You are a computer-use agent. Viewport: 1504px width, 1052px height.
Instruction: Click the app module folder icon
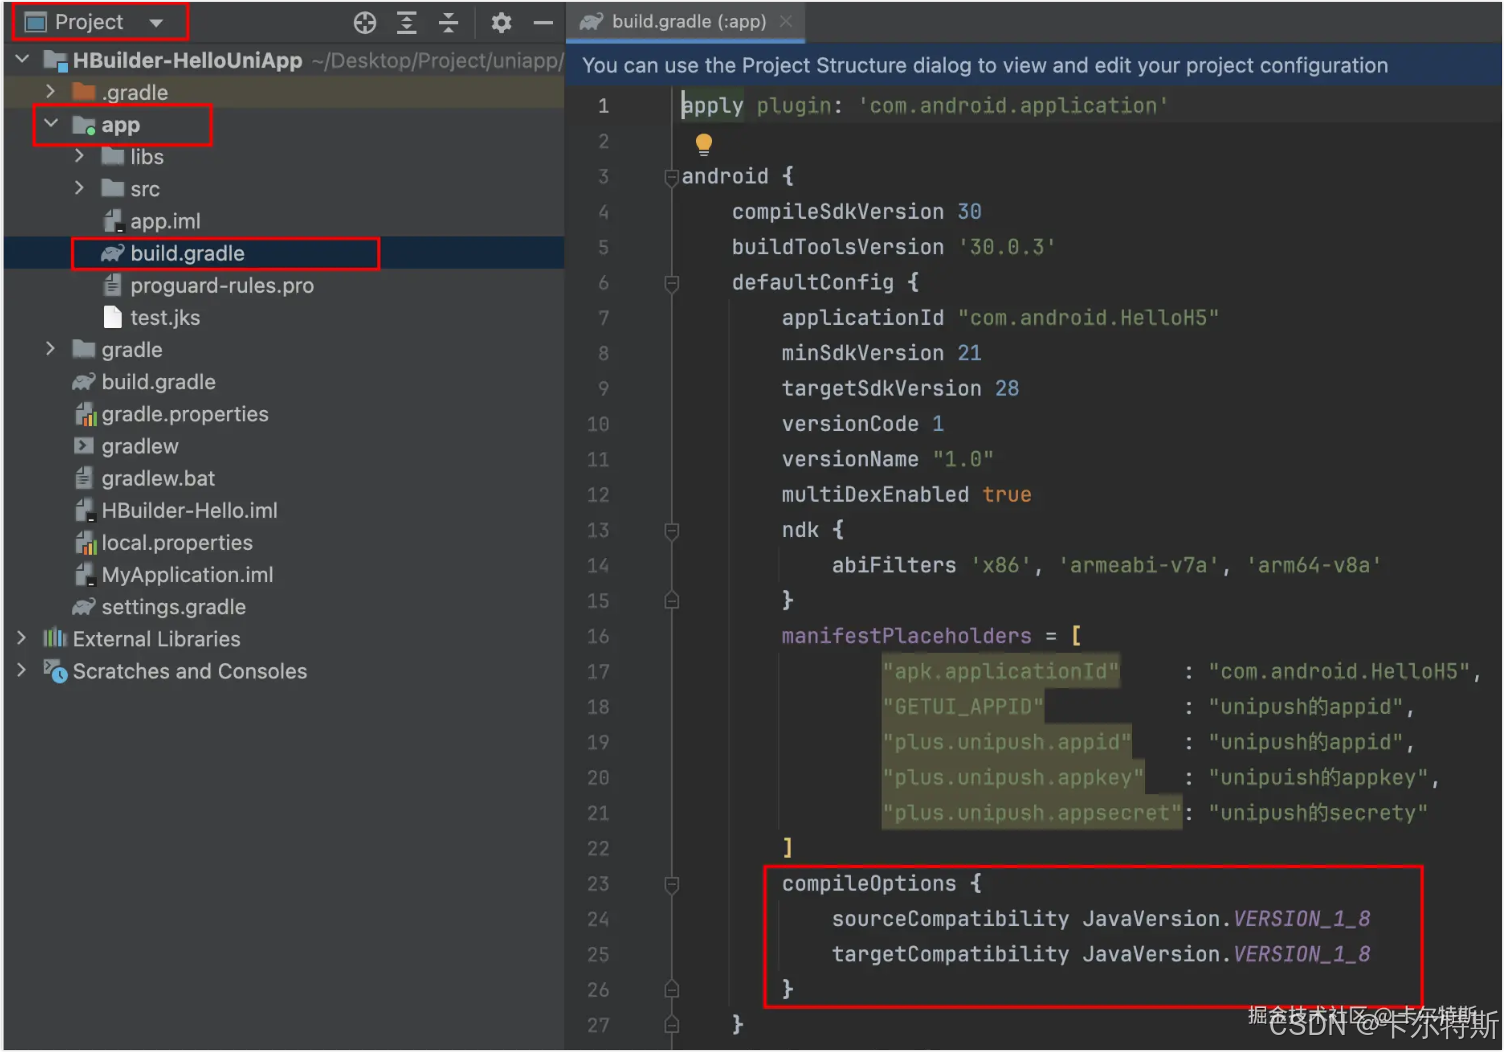[x=84, y=125]
